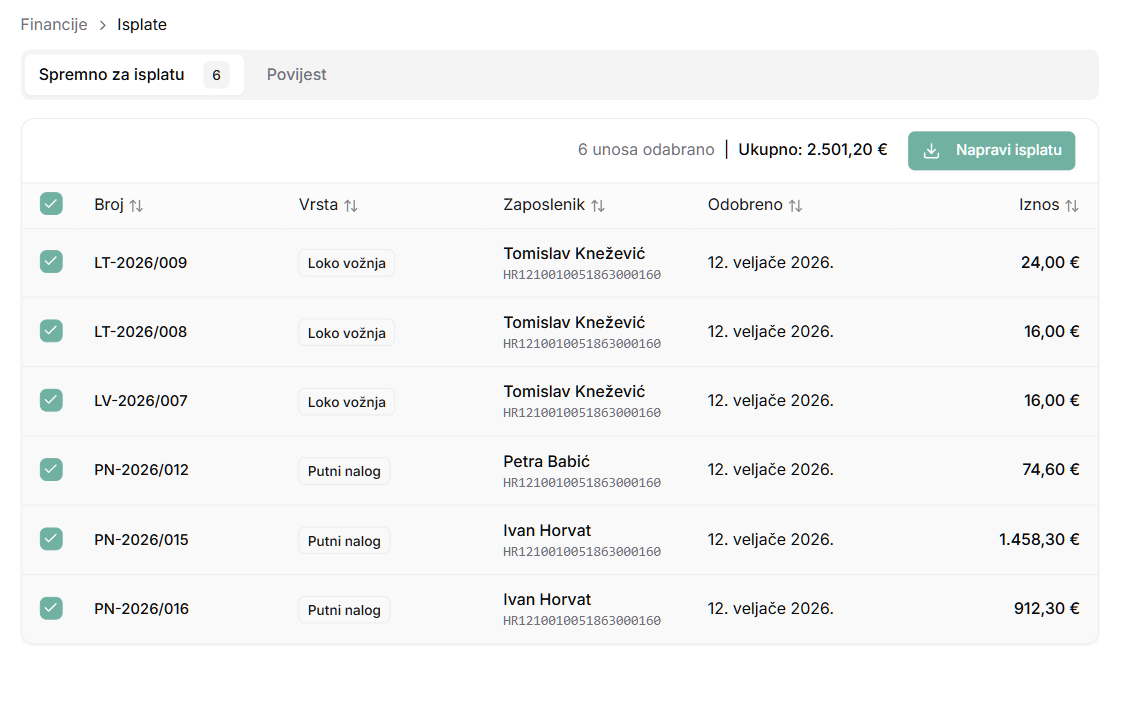Click the 1.458,30 € amount cell
Screen dimensions: 1122x711
point(1039,539)
